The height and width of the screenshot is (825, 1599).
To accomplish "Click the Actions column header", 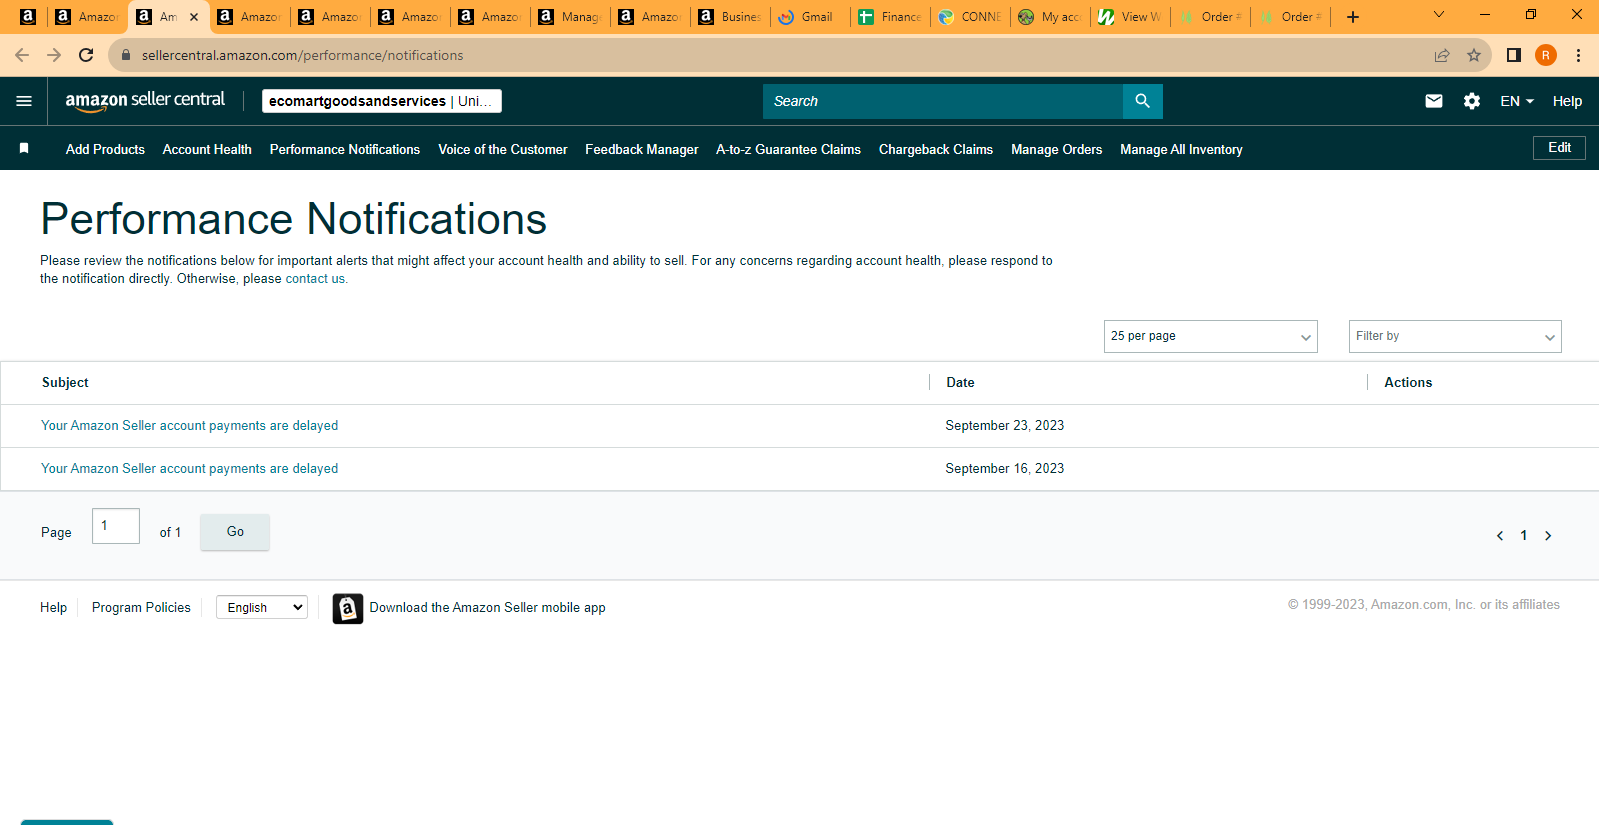I will coord(1408,383).
